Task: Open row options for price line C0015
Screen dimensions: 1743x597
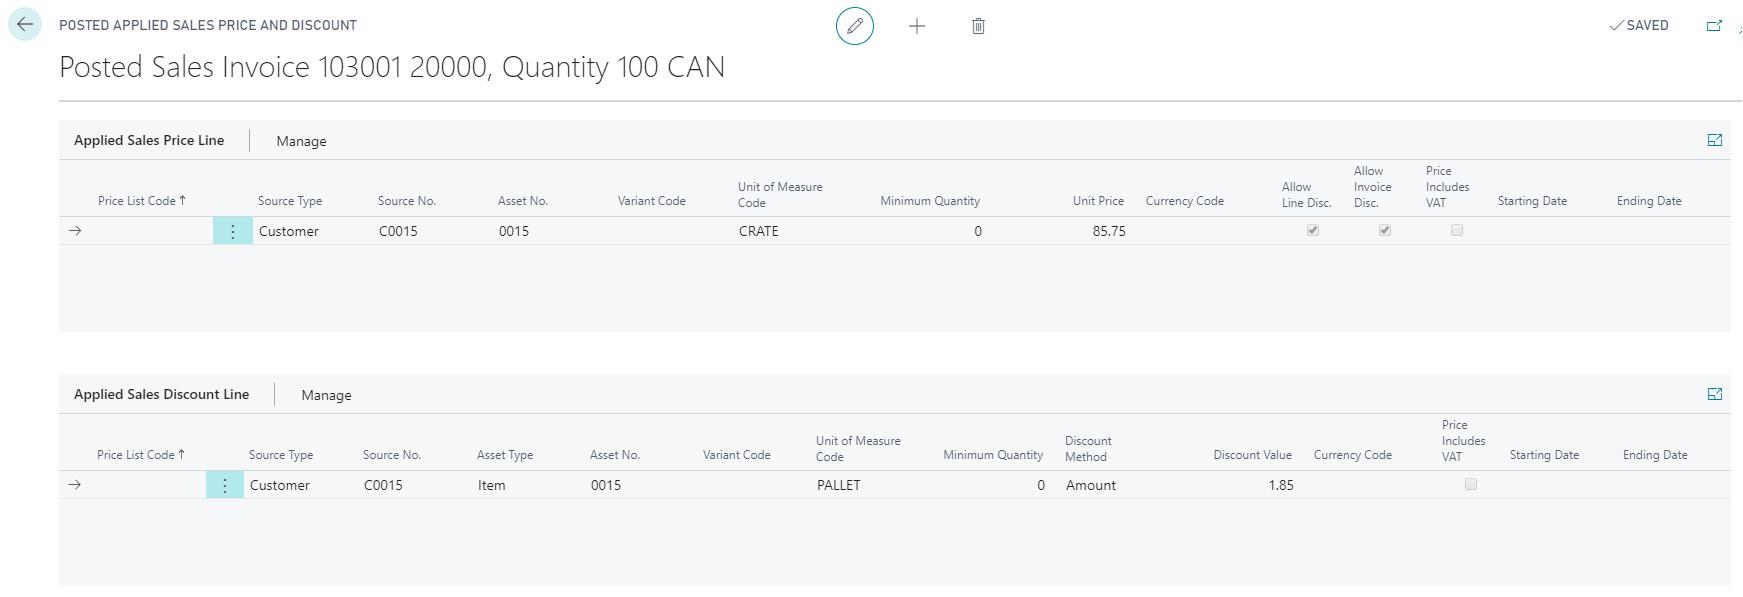Action: (233, 231)
